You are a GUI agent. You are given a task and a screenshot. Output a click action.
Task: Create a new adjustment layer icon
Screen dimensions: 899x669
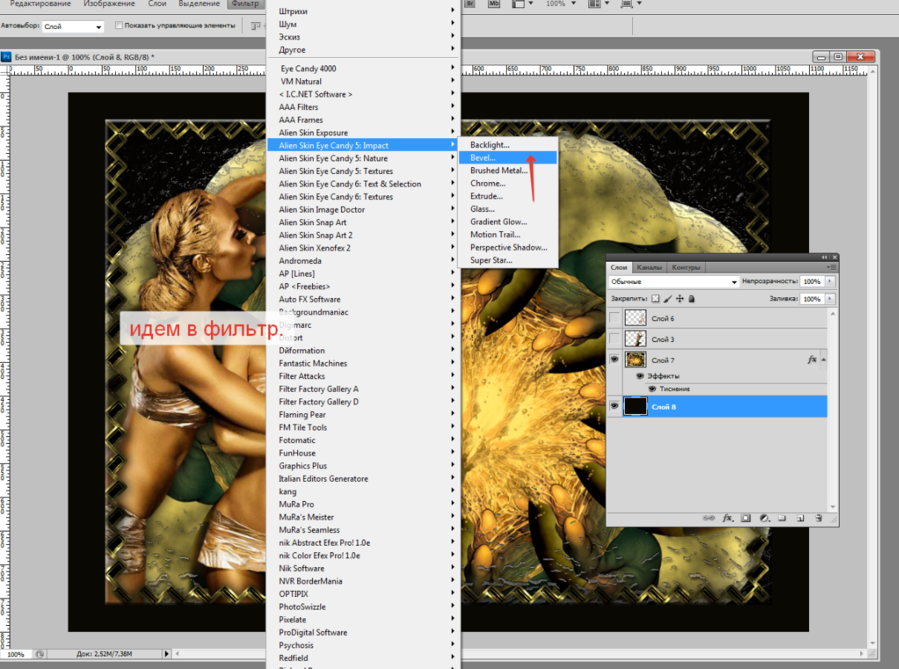(x=764, y=518)
